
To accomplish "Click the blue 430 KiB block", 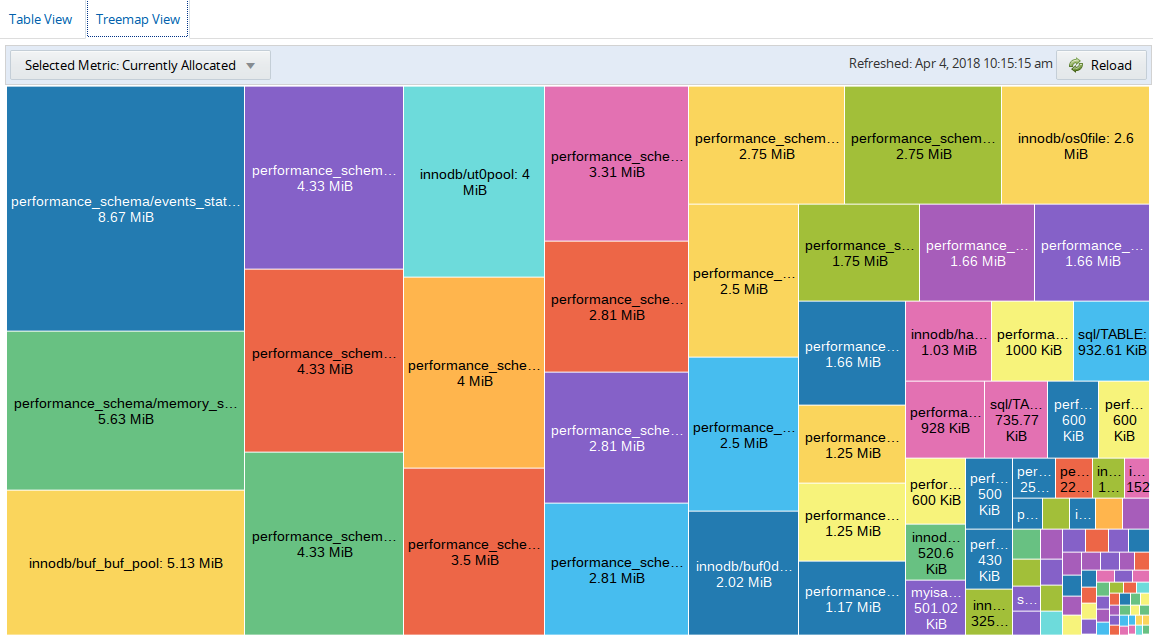I will tap(989, 559).
